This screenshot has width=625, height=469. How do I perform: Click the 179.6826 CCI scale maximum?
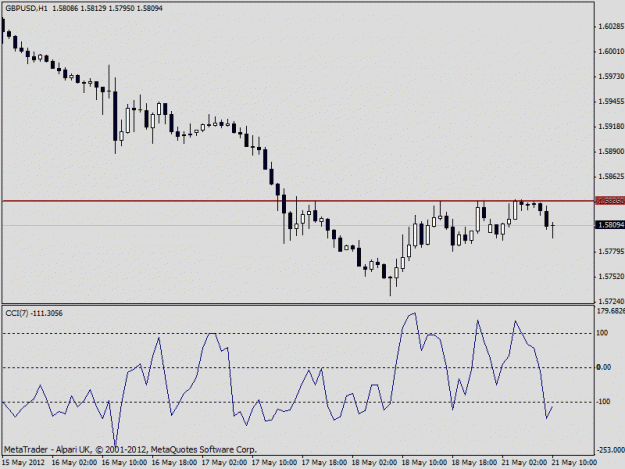coord(611,311)
